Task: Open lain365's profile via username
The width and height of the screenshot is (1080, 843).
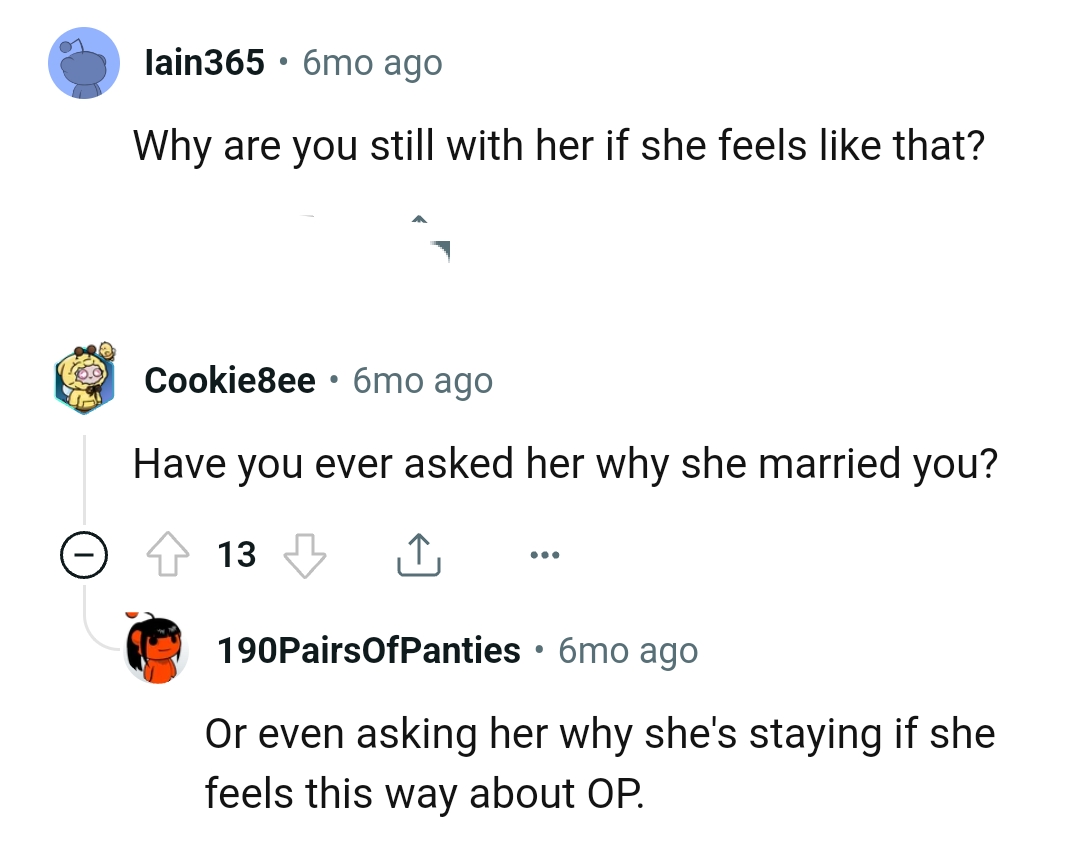Action: tap(204, 62)
